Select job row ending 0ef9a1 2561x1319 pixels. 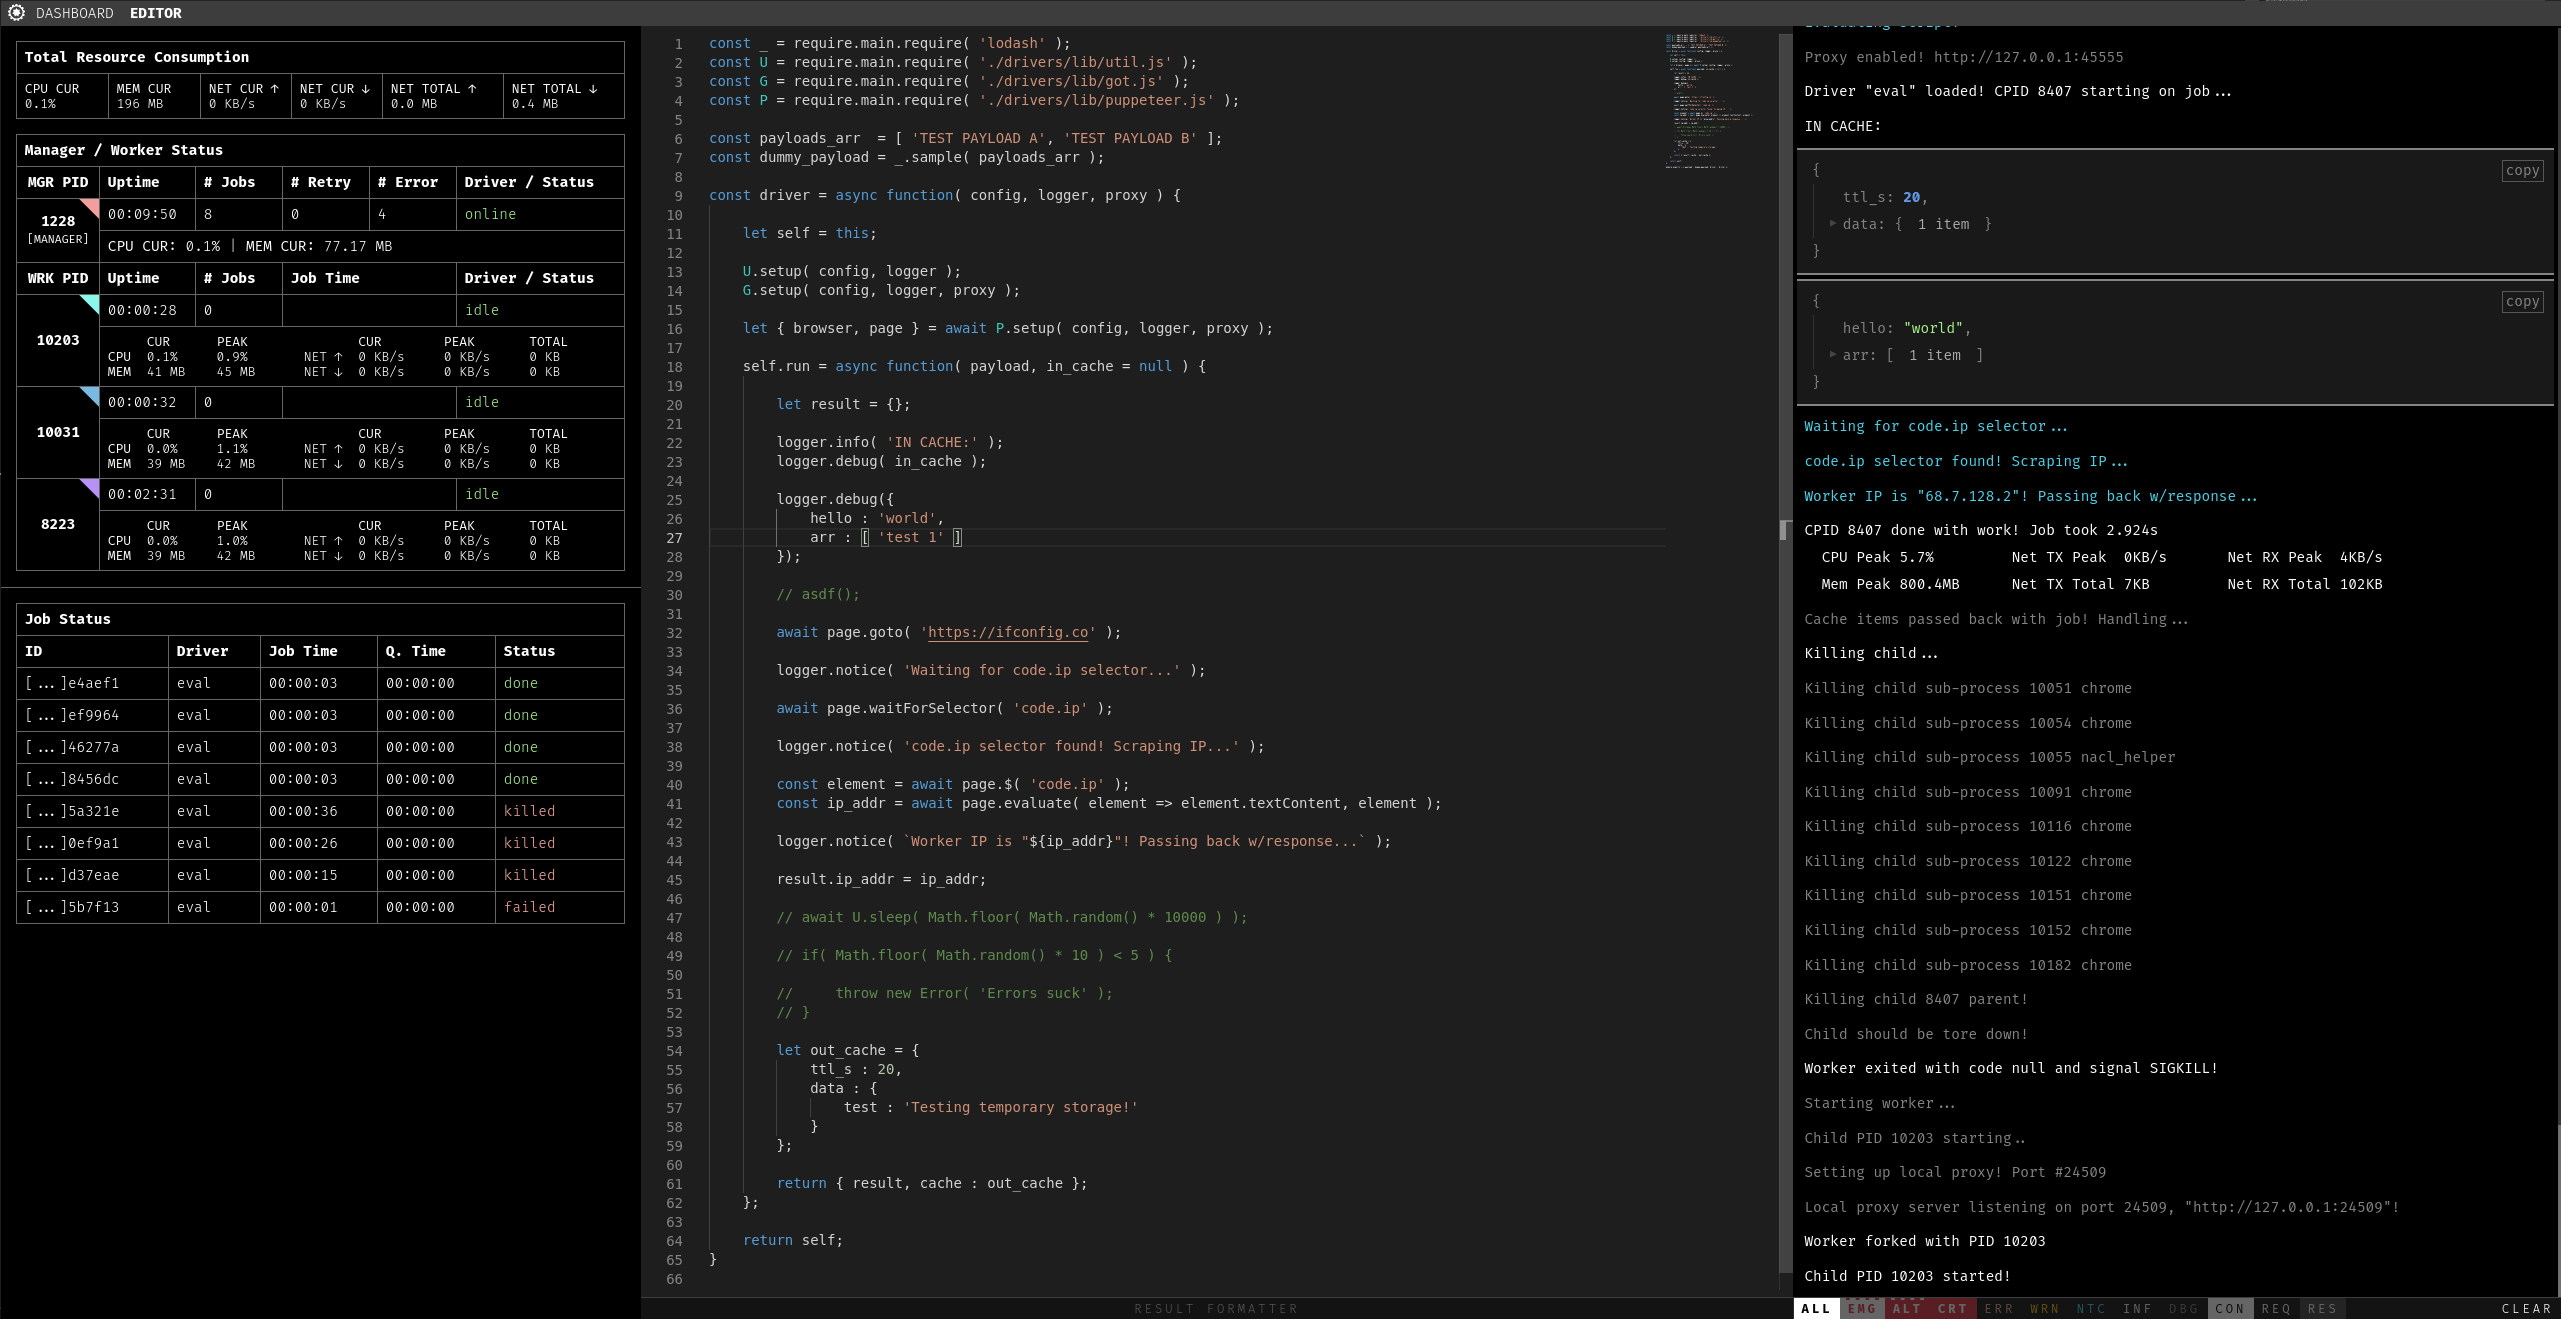320,843
